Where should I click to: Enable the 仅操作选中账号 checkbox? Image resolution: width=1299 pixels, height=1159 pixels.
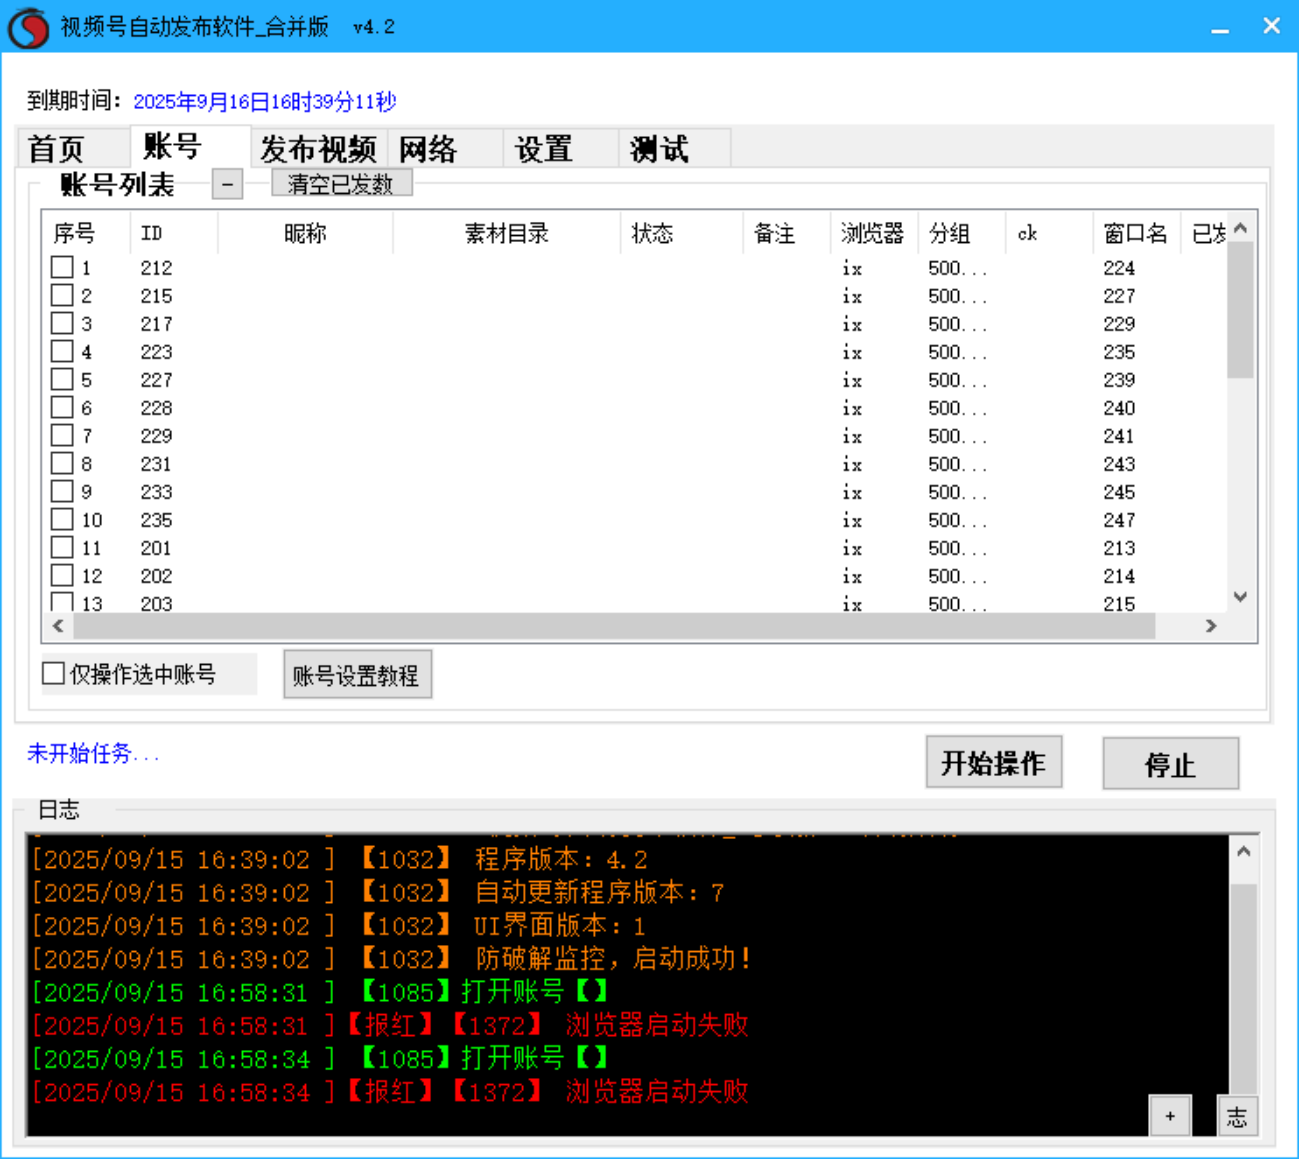click(53, 673)
